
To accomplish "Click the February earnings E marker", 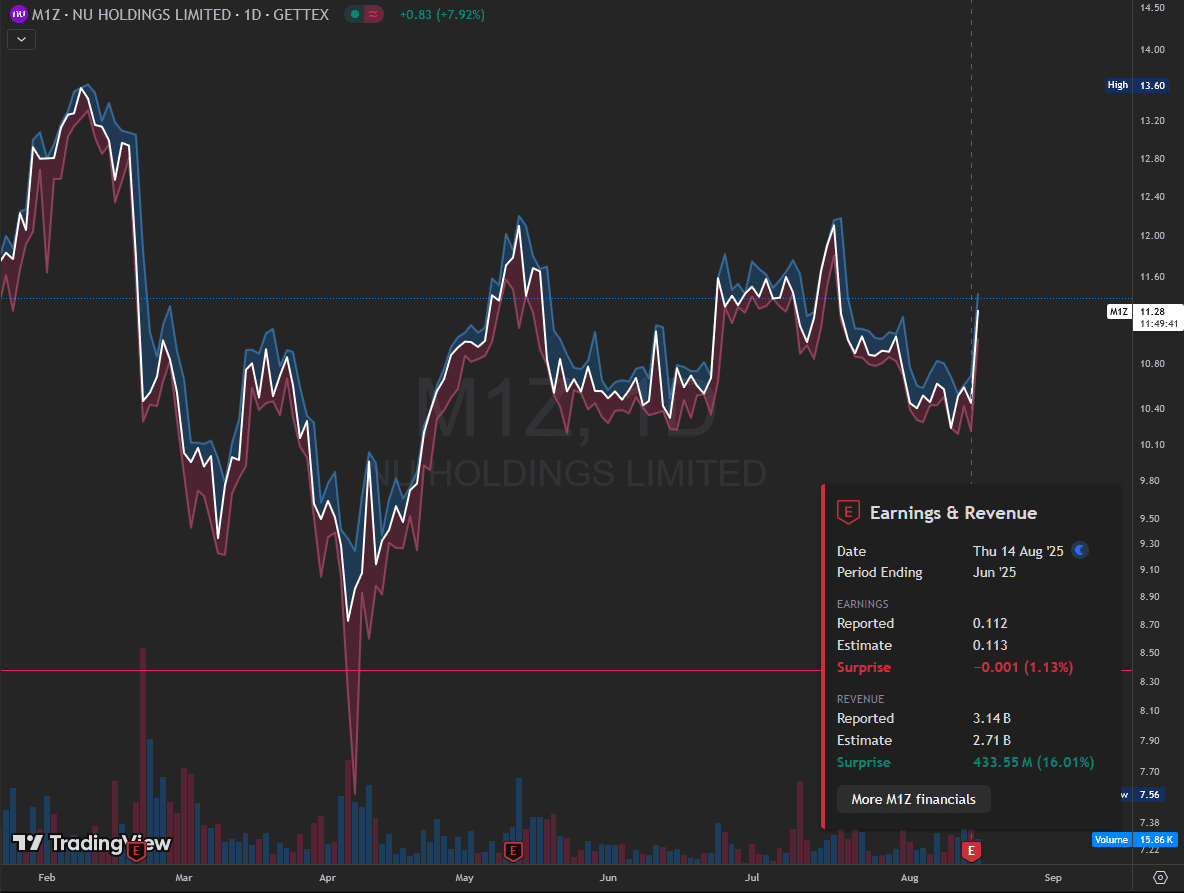I will (137, 851).
